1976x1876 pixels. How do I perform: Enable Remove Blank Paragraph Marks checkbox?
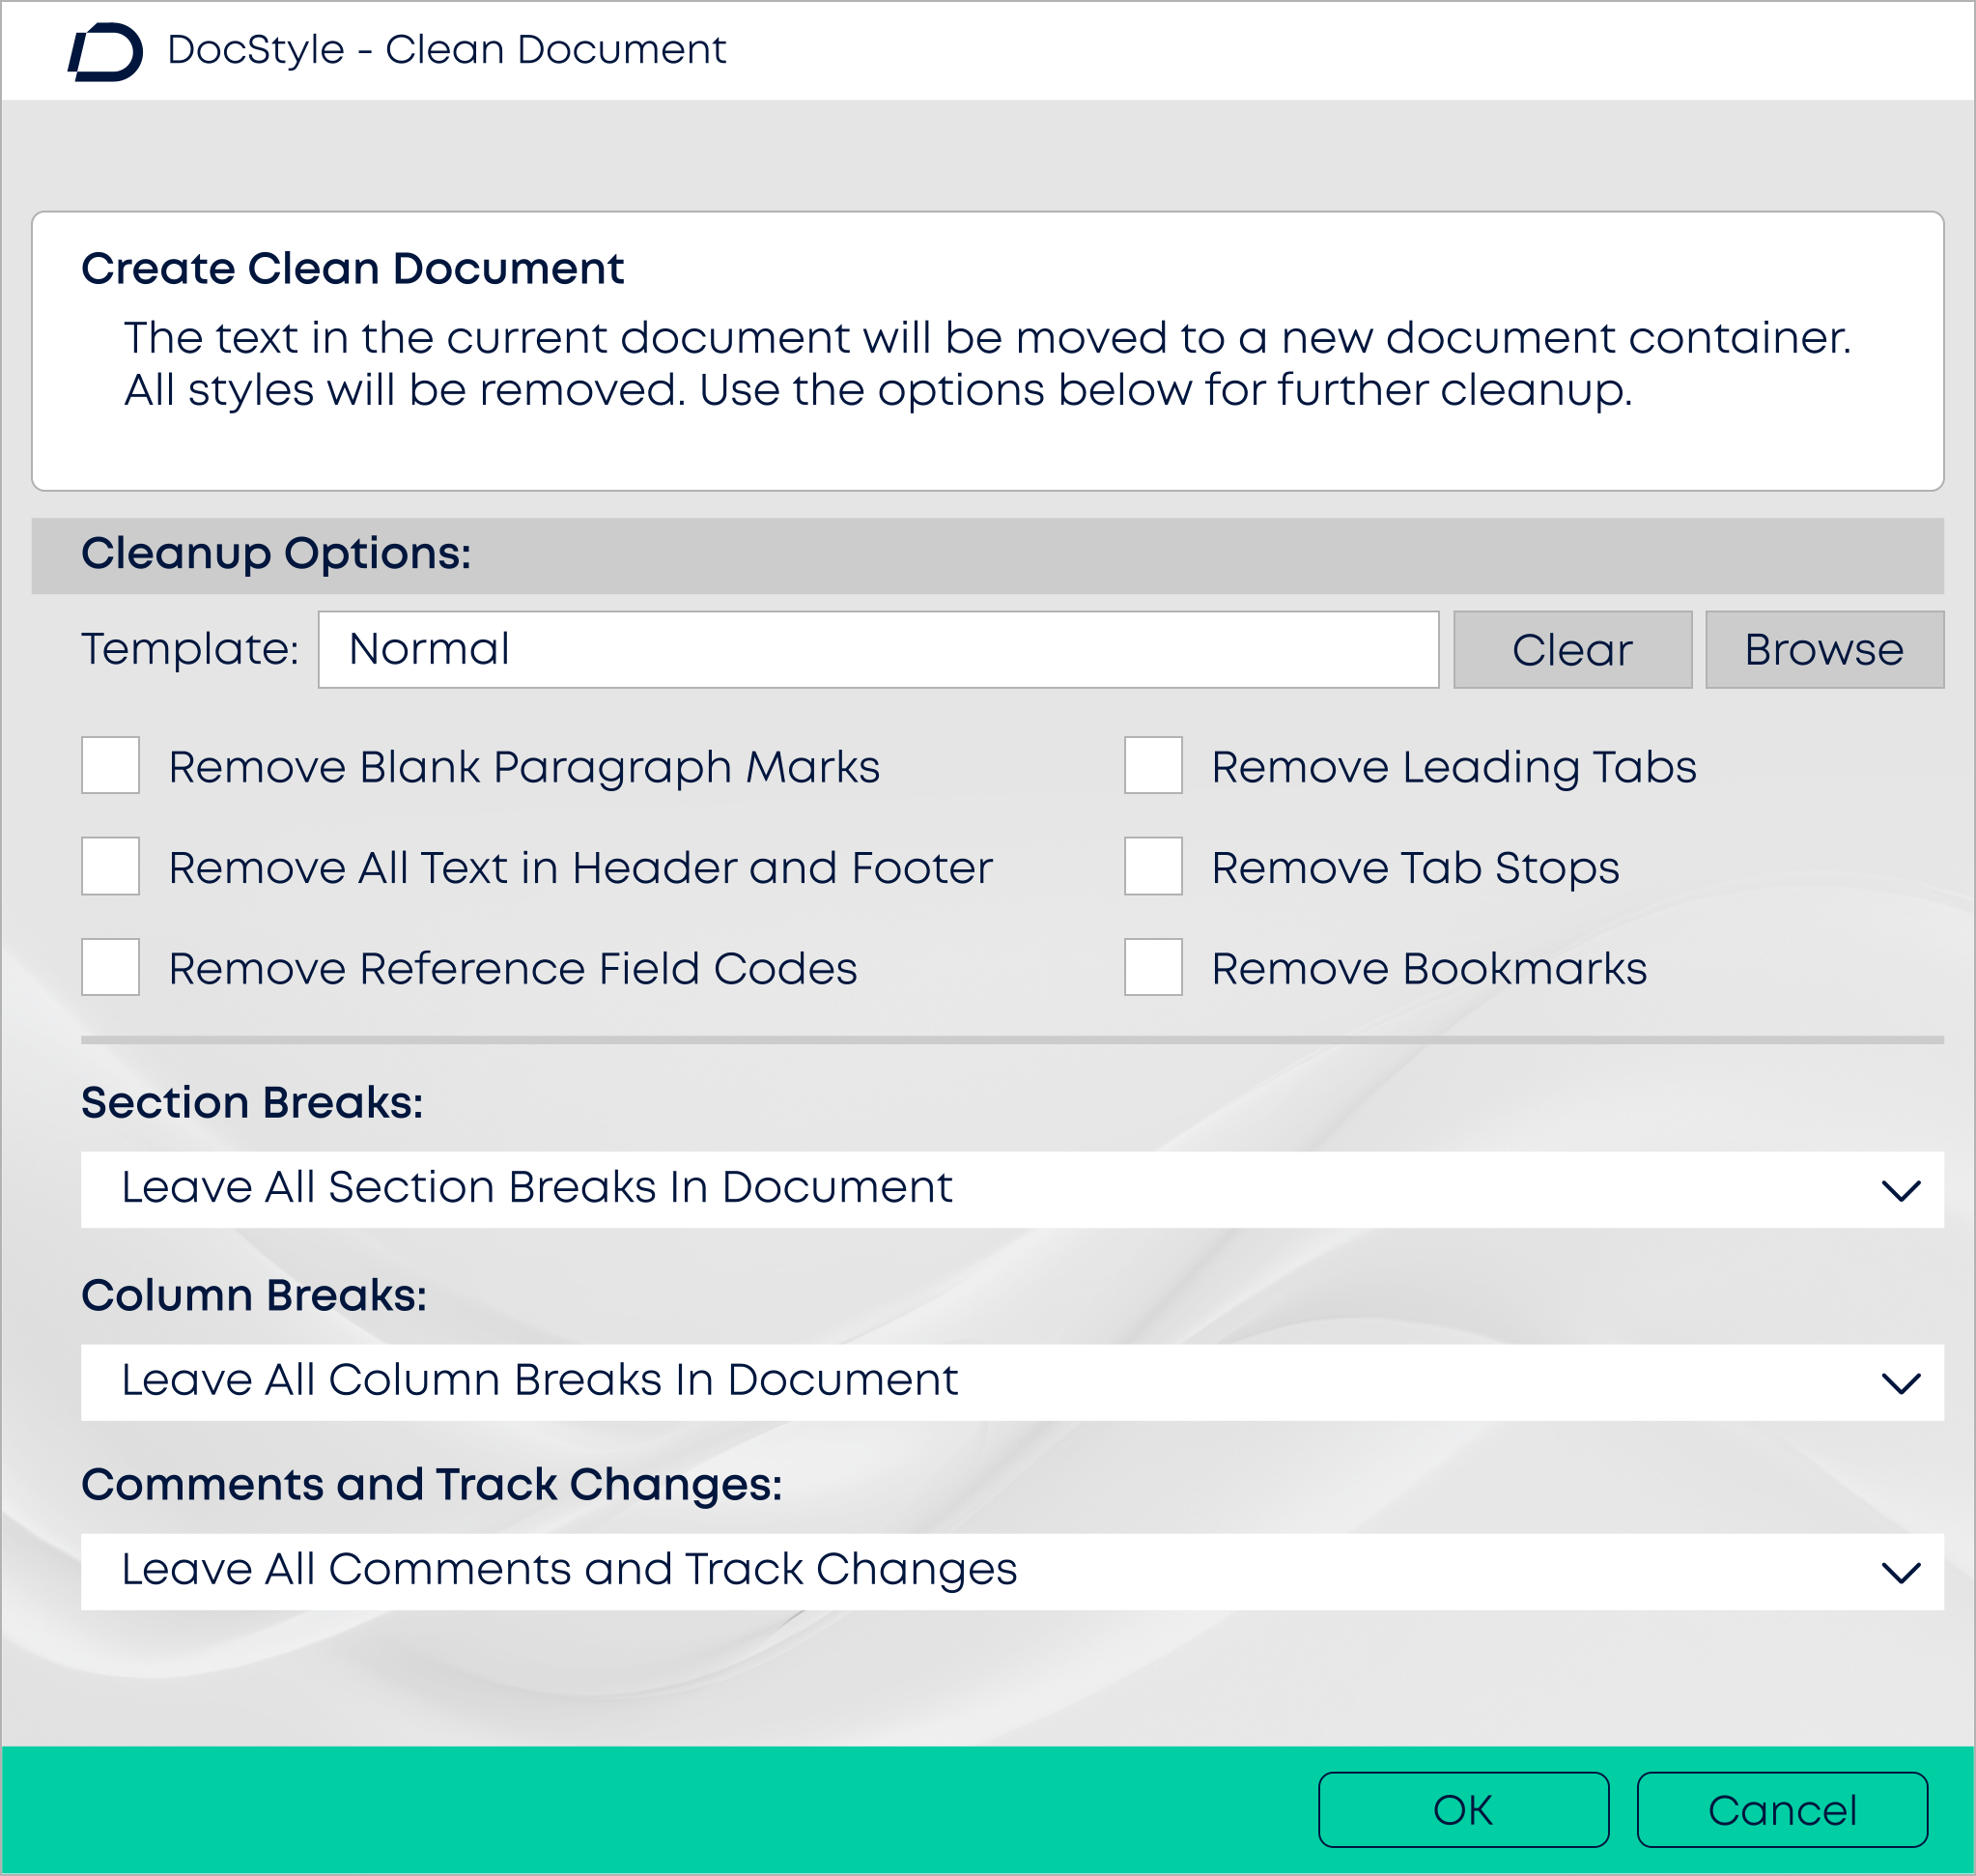(110, 765)
